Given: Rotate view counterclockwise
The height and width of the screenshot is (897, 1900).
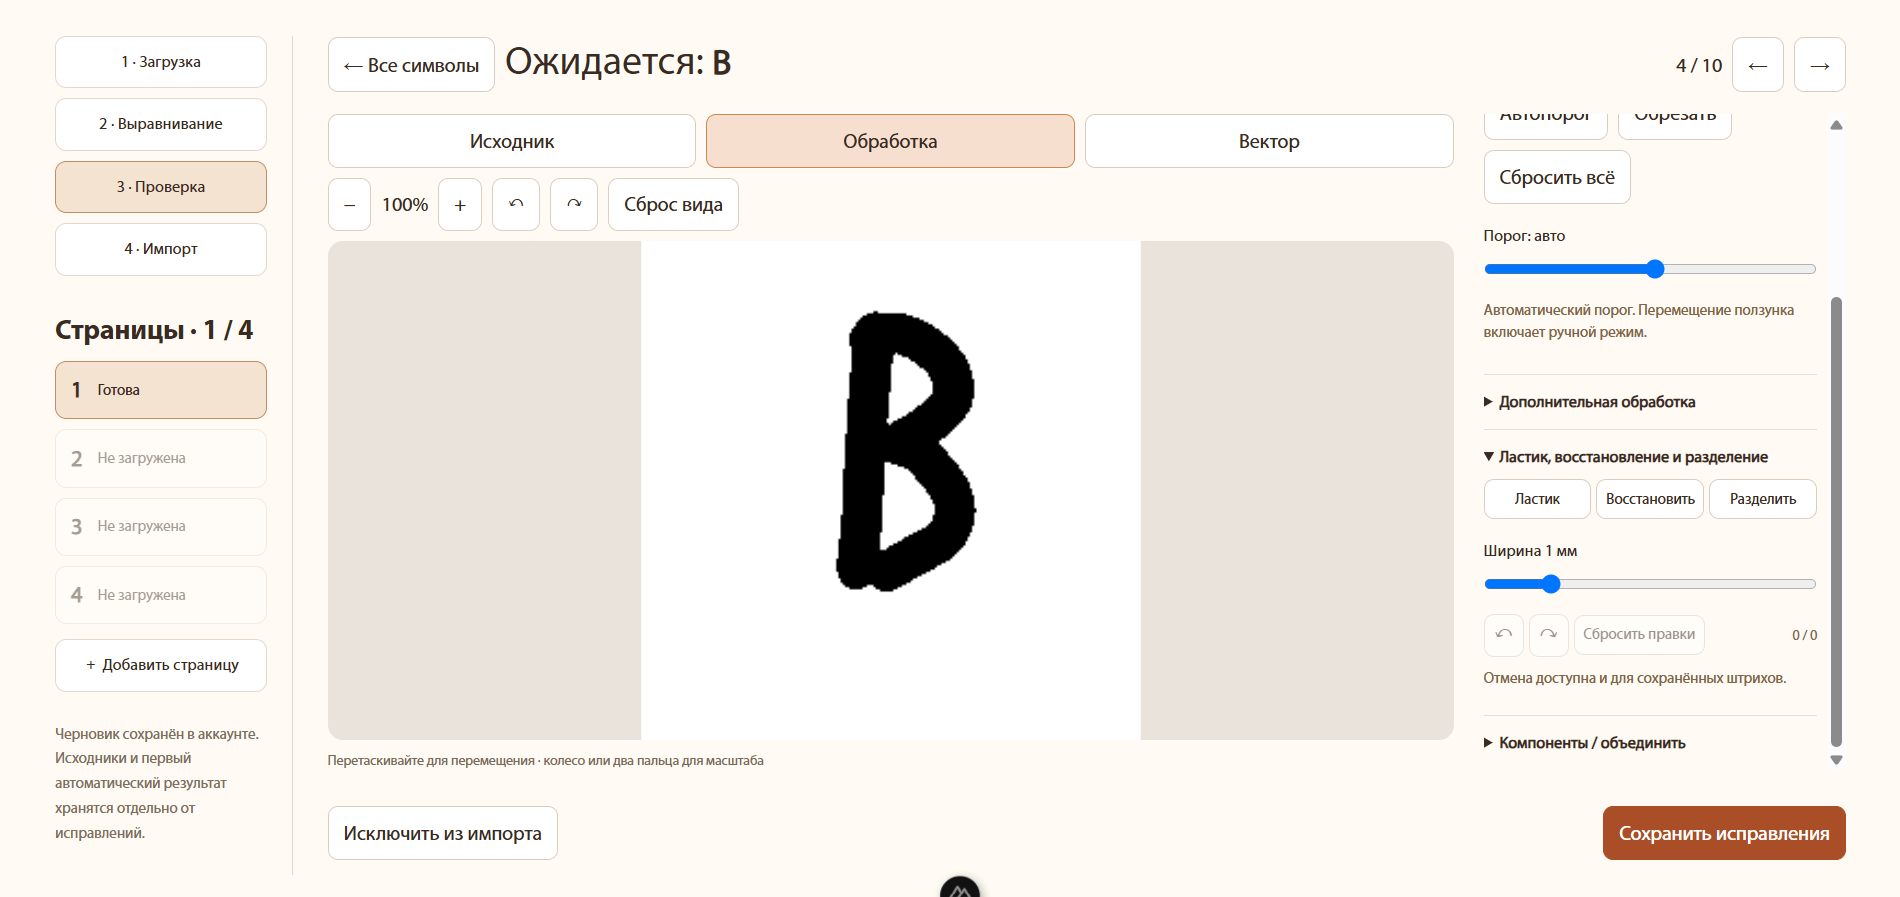Looking at the screenshot, I should 516,205.
